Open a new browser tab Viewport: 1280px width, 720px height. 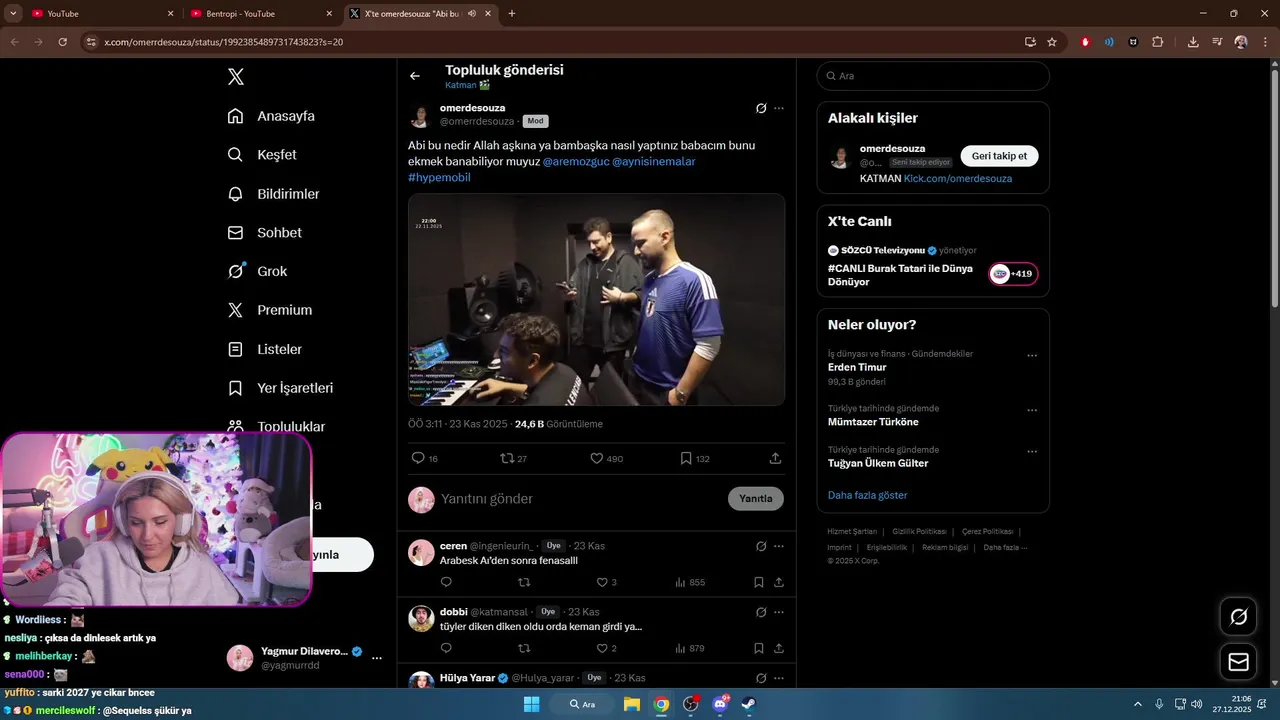pos(512,14)
